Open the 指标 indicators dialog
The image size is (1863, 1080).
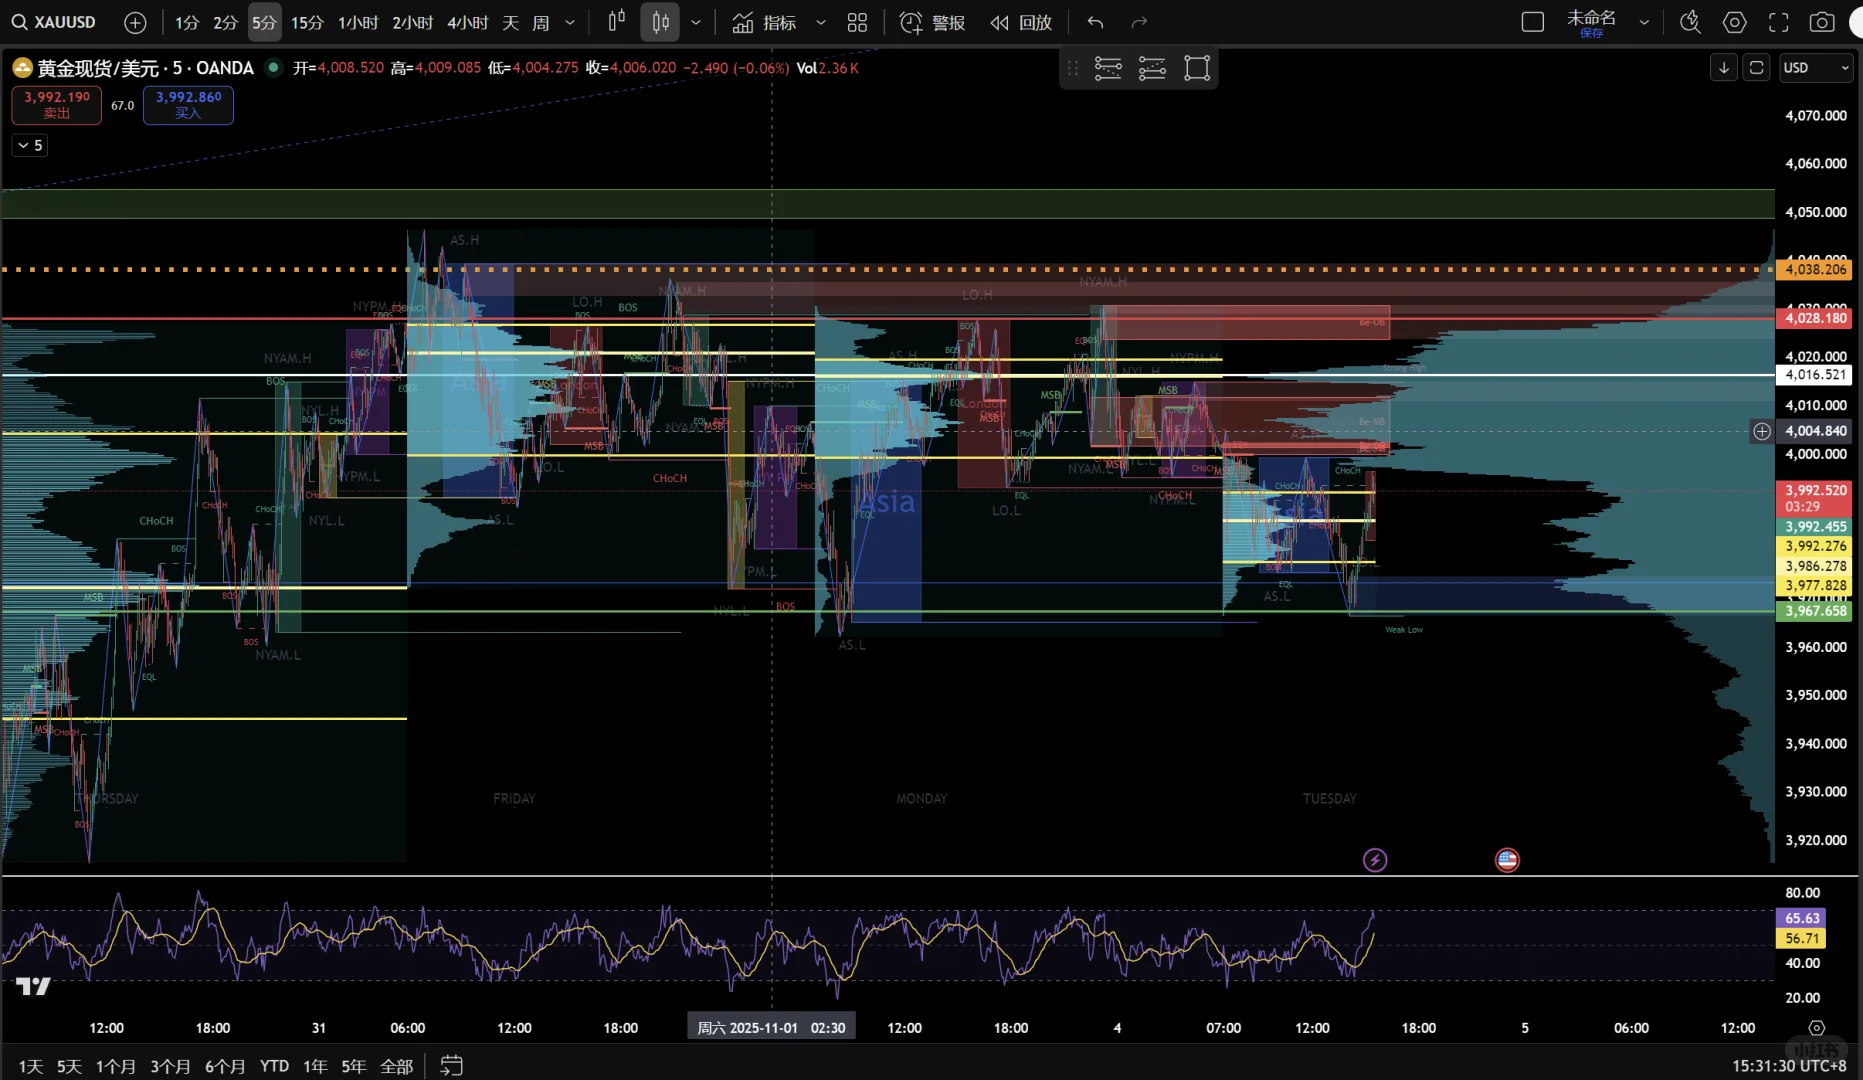pos(764,22)
